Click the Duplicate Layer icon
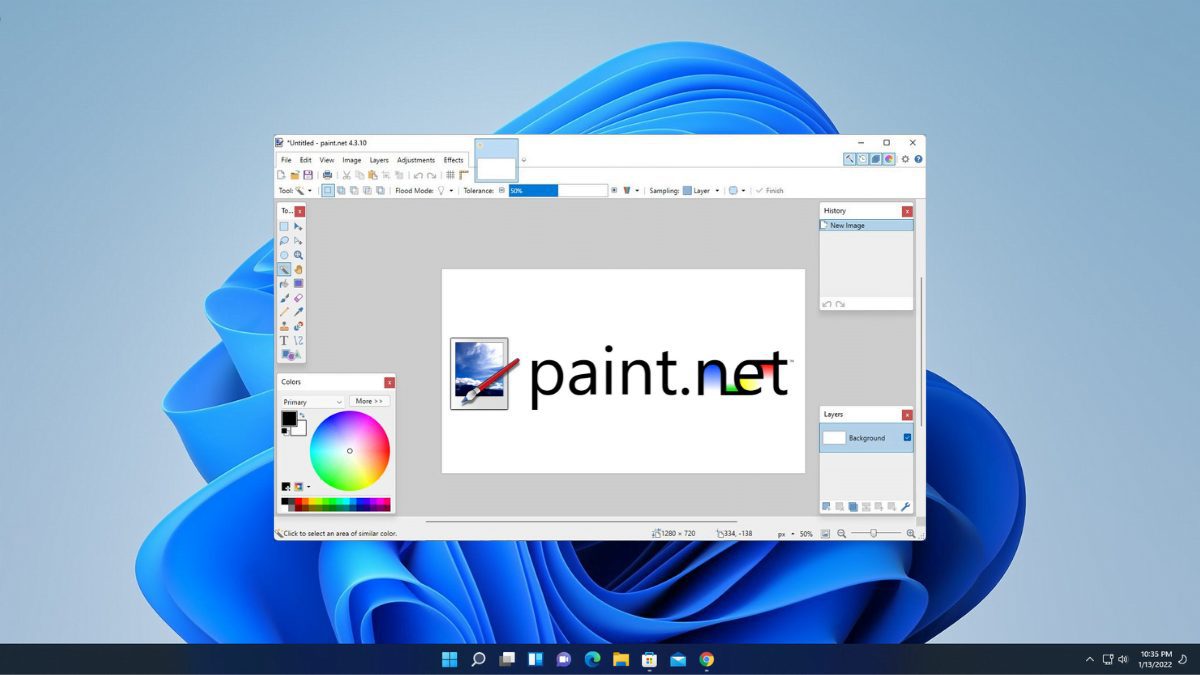Image resolution: width=1200 pixels, height=675 pixels. pos(852,507)
